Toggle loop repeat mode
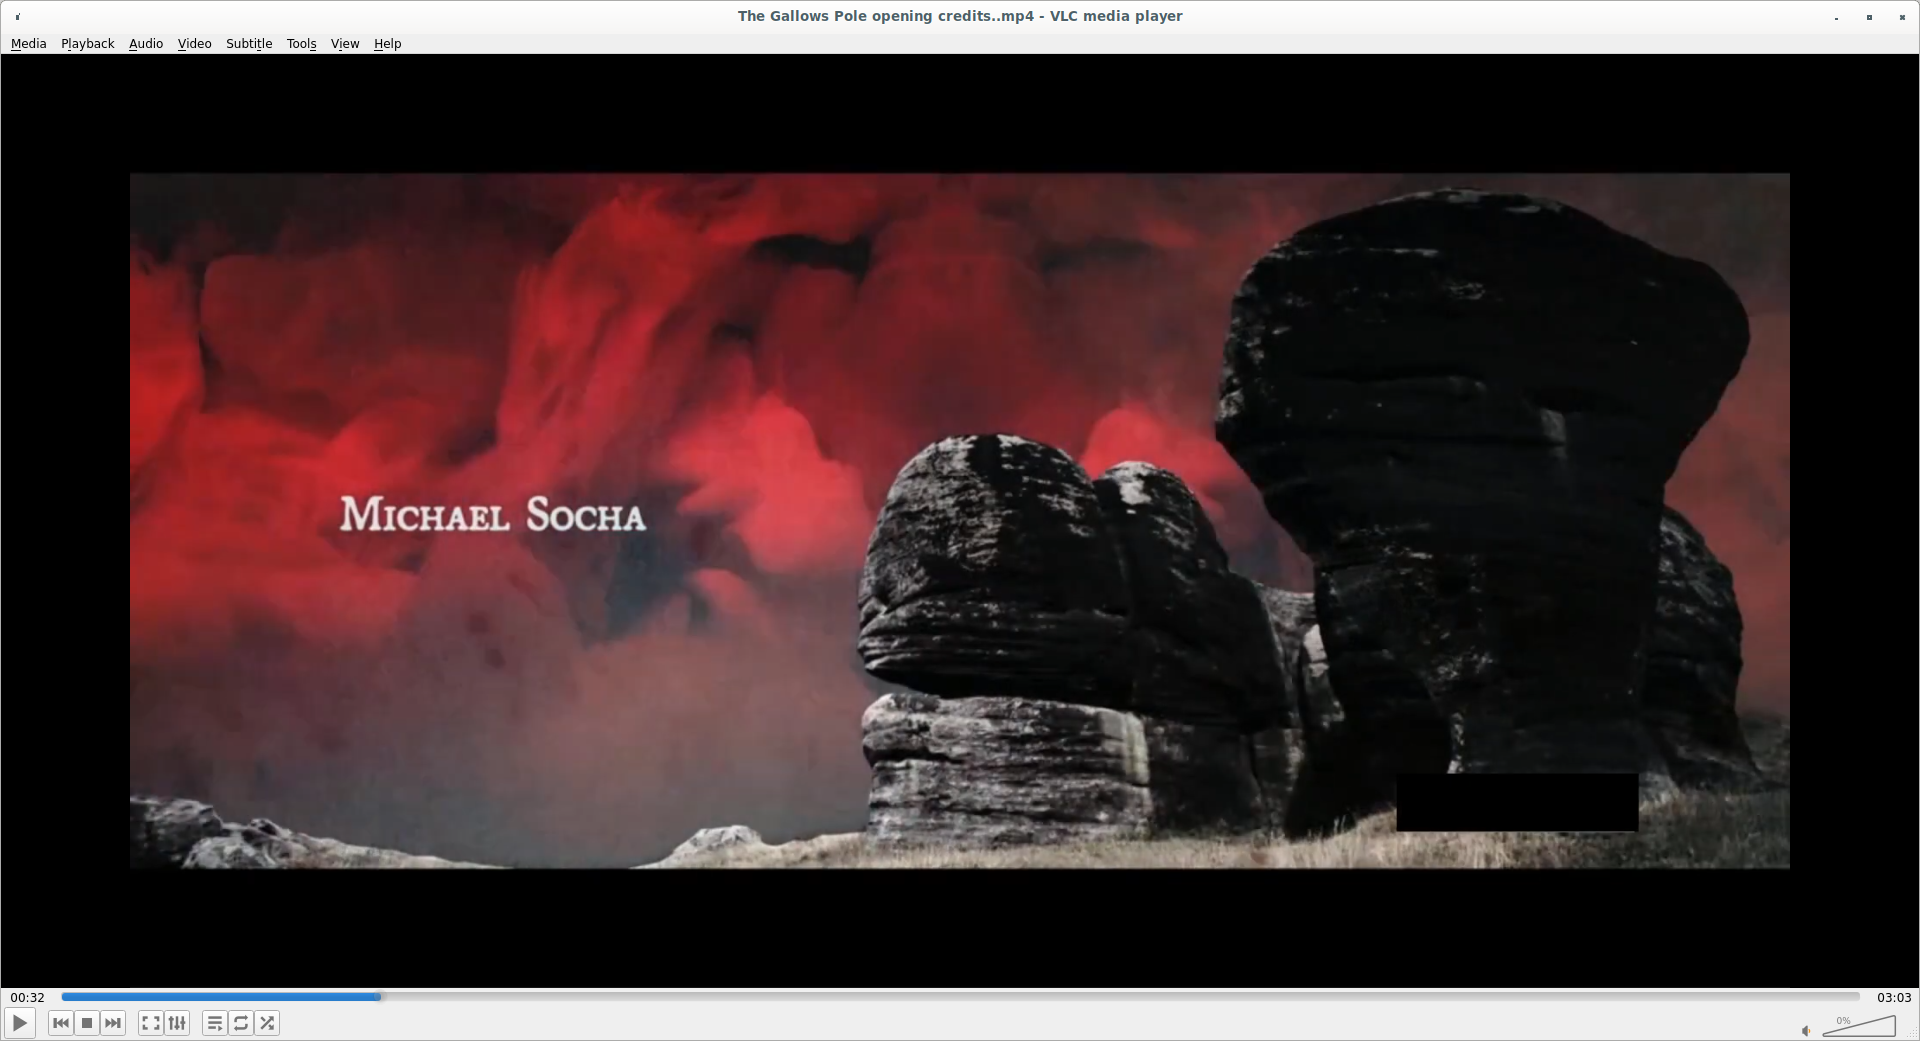 241,1023
